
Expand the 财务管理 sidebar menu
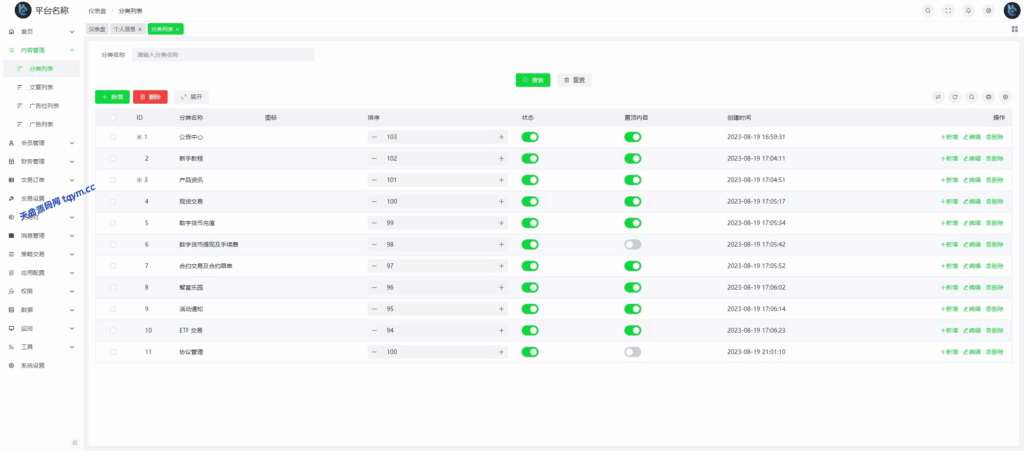(41, 161)
